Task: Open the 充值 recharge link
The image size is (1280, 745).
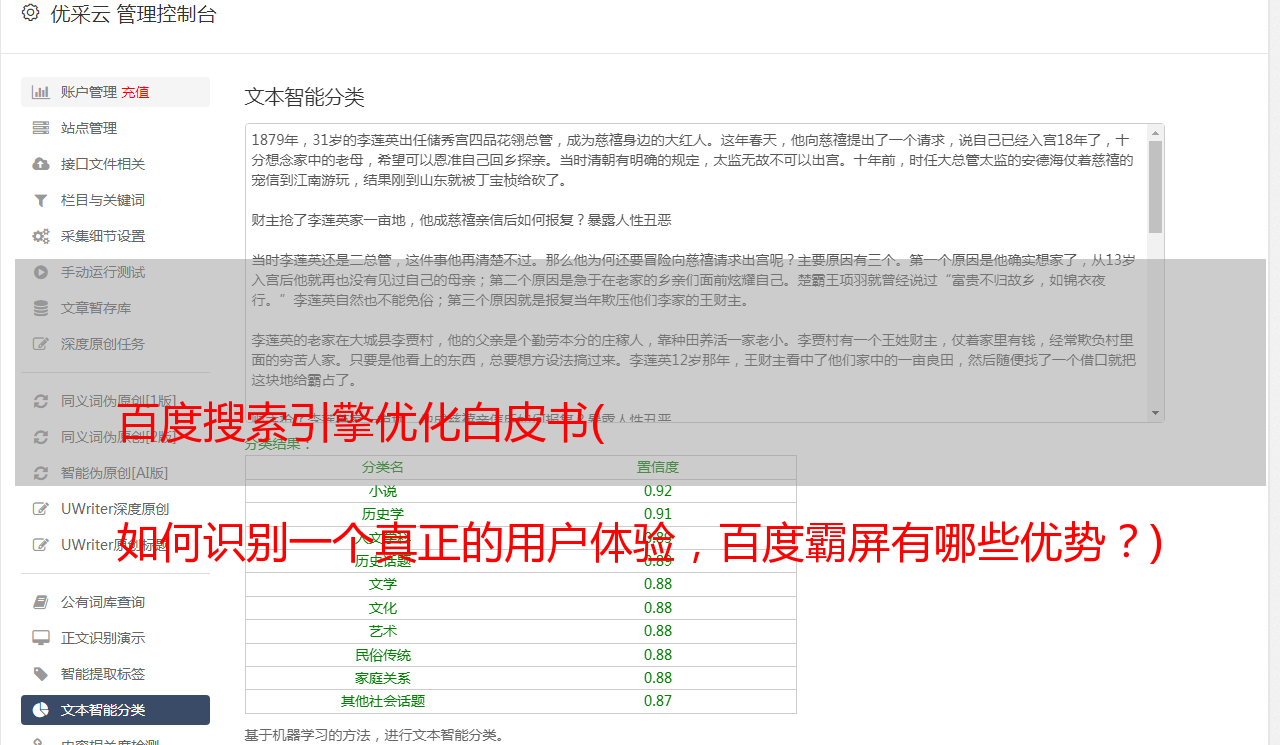Action: click(135, 92)
